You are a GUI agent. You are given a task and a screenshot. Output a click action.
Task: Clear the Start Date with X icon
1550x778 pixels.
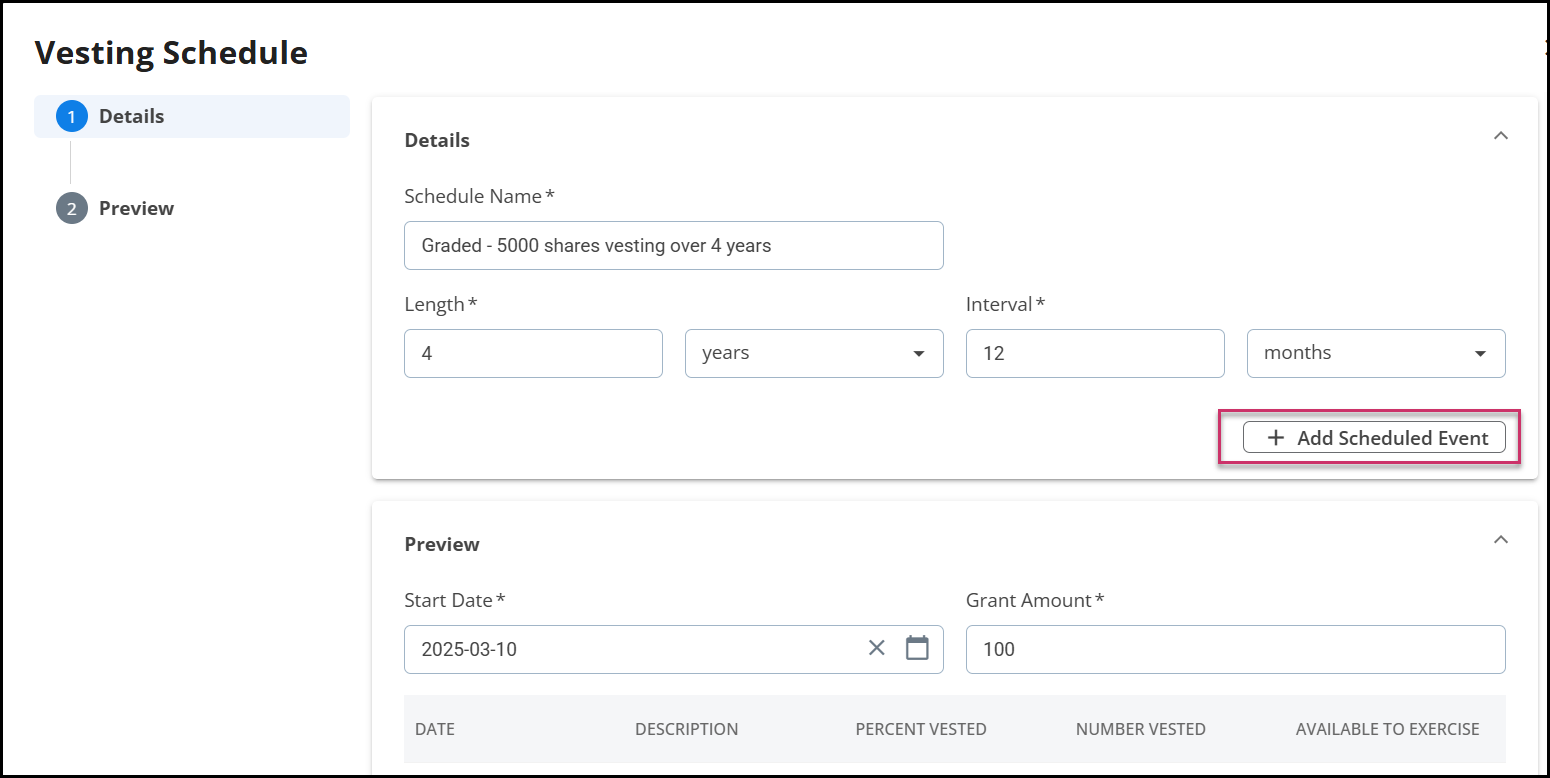point(877,648)
